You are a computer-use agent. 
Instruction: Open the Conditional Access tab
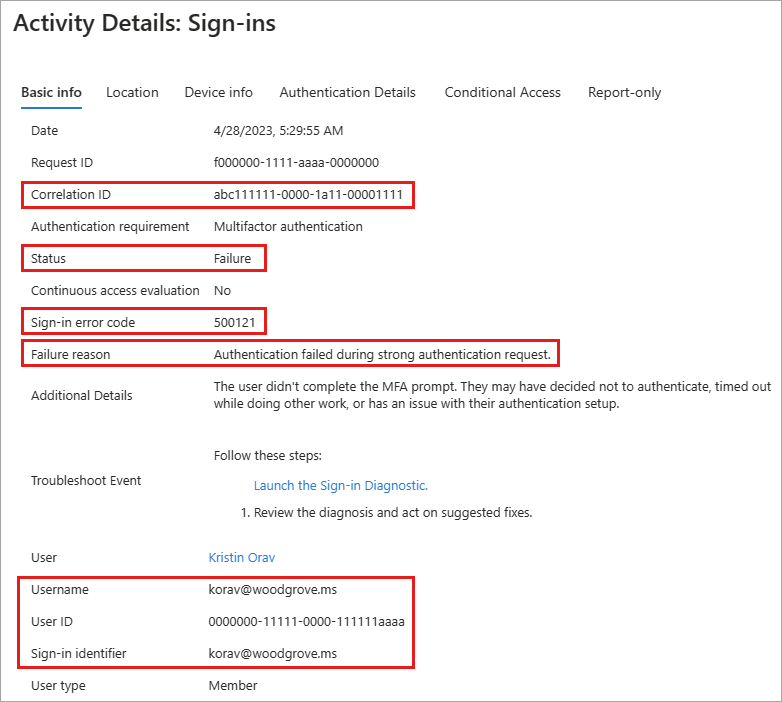coord(502,92)
